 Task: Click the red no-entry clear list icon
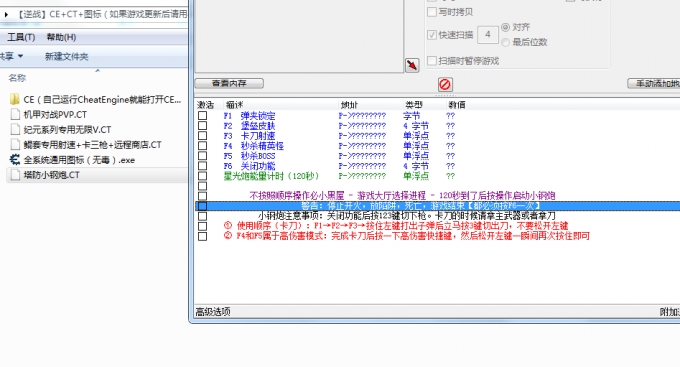[445, 84]
